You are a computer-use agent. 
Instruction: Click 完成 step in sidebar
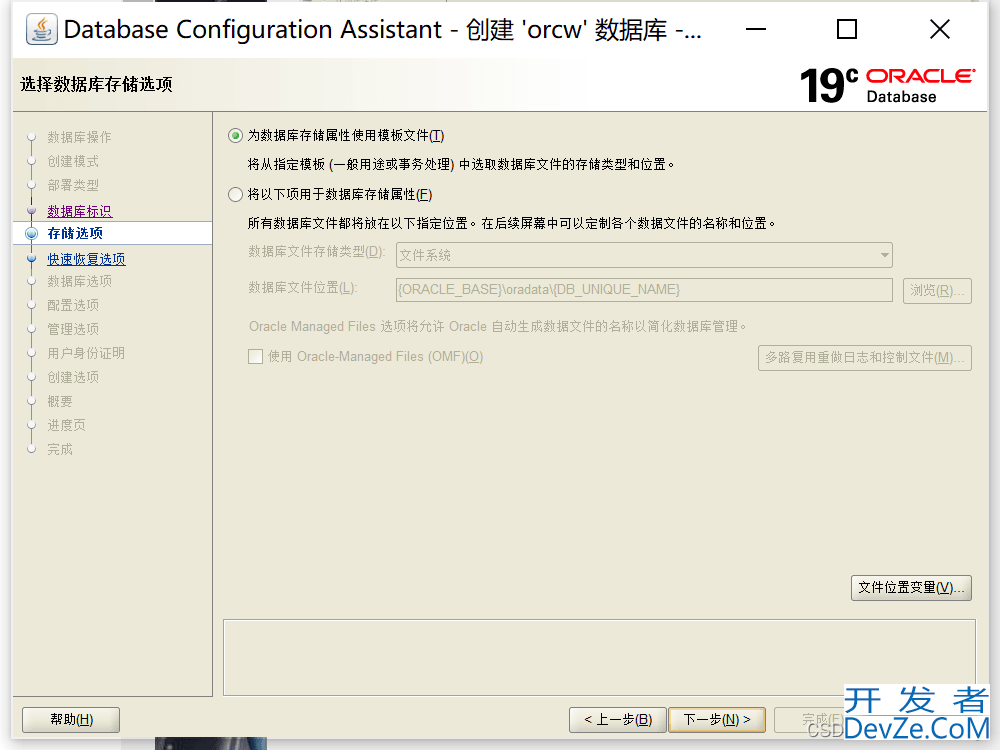tap(60, 450)
